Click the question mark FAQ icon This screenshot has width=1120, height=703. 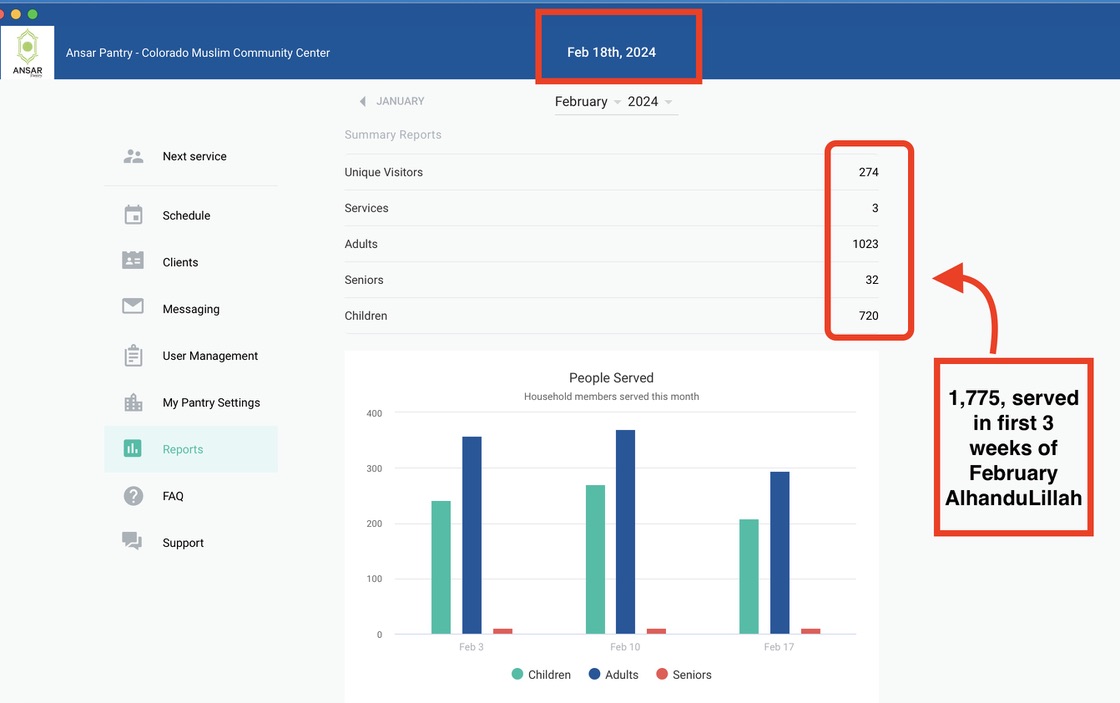133,496
